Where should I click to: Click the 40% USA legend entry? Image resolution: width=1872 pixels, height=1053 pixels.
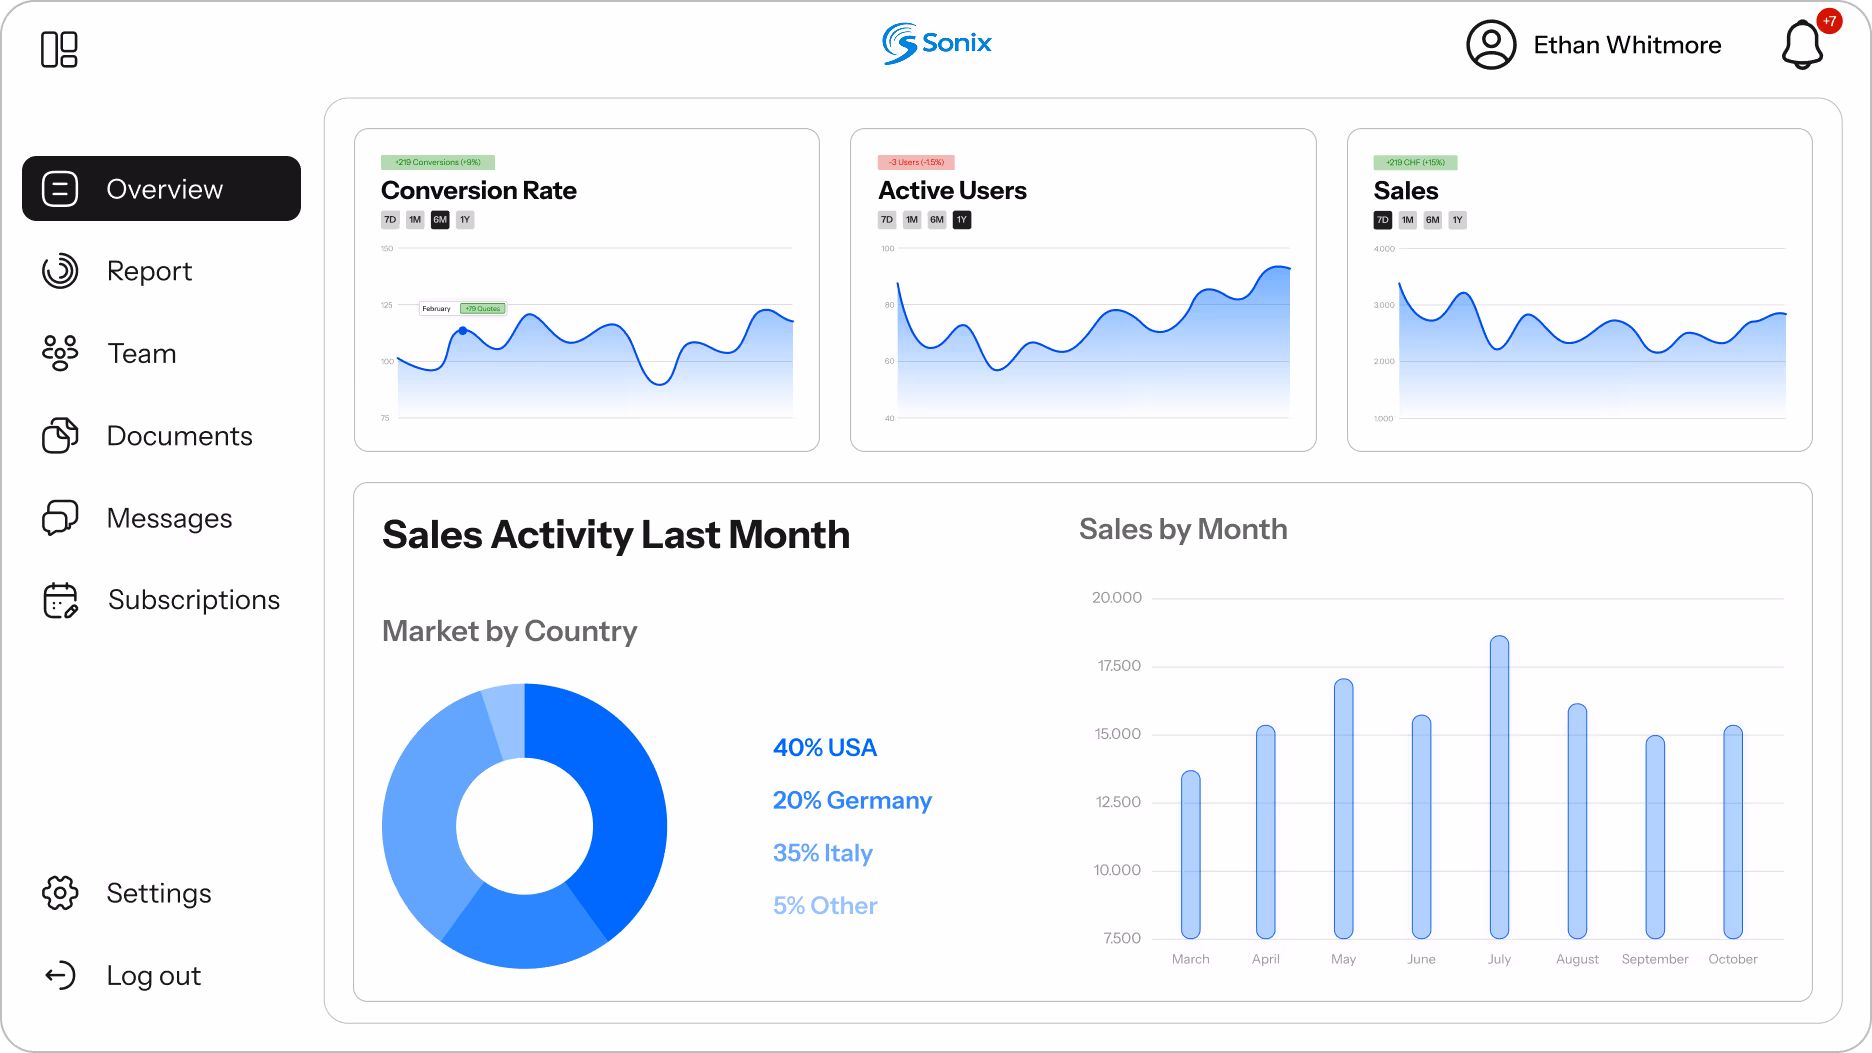coord(825,748)
